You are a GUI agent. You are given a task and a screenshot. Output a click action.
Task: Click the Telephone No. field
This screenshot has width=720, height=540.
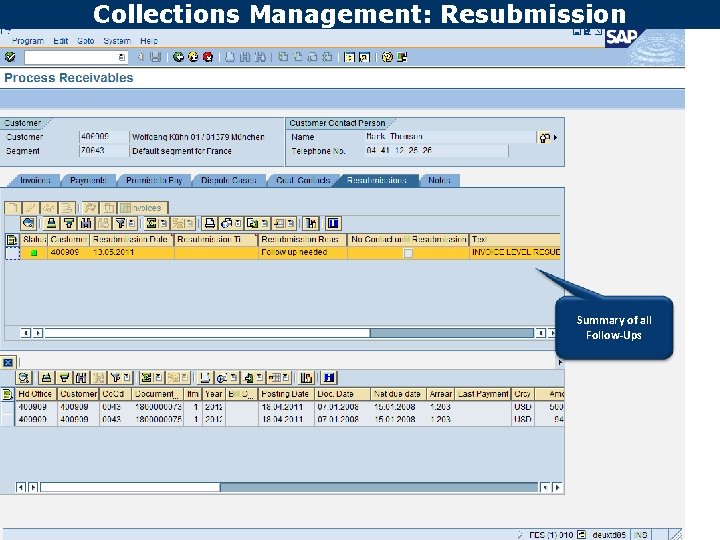[x=436, y=151]
